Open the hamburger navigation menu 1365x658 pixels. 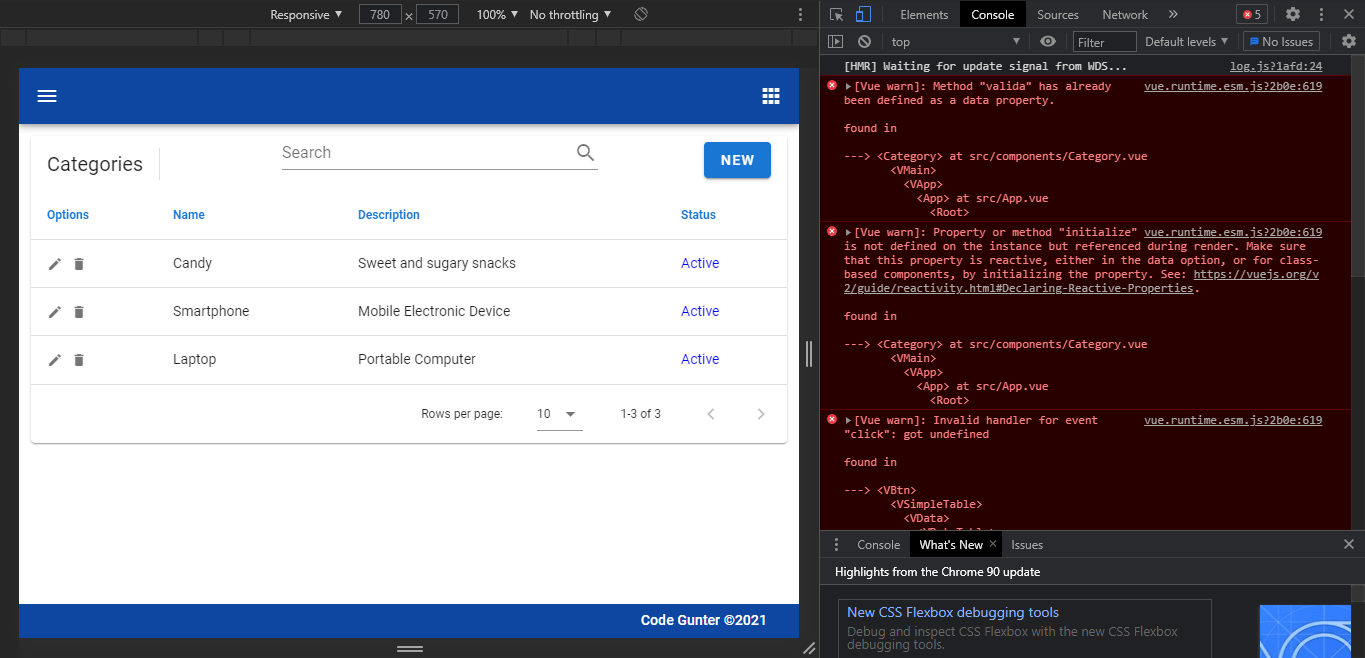47,95
